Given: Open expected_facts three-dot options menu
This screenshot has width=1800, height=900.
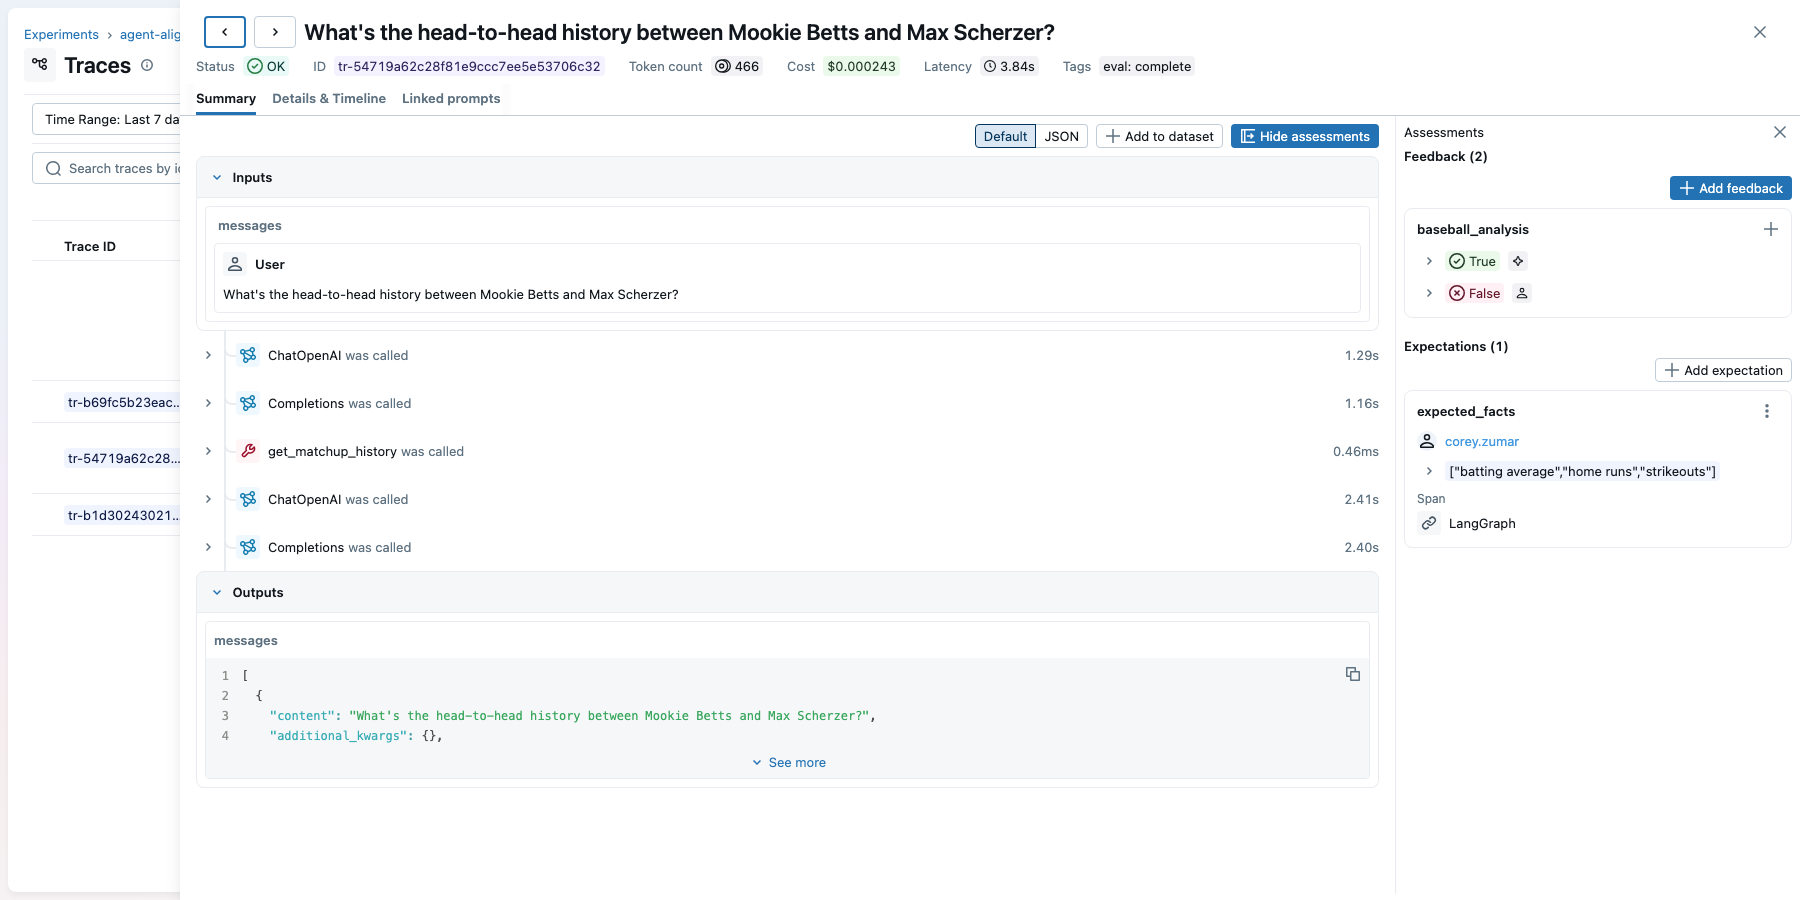Looking at the screenshot, I should tap(1766, 411).
